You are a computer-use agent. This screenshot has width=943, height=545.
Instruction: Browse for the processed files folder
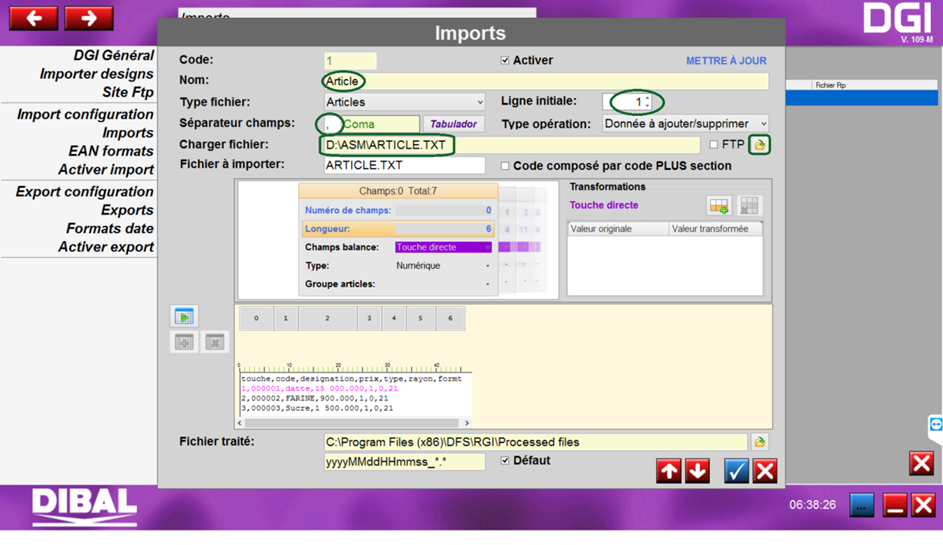tap(759, 442)
